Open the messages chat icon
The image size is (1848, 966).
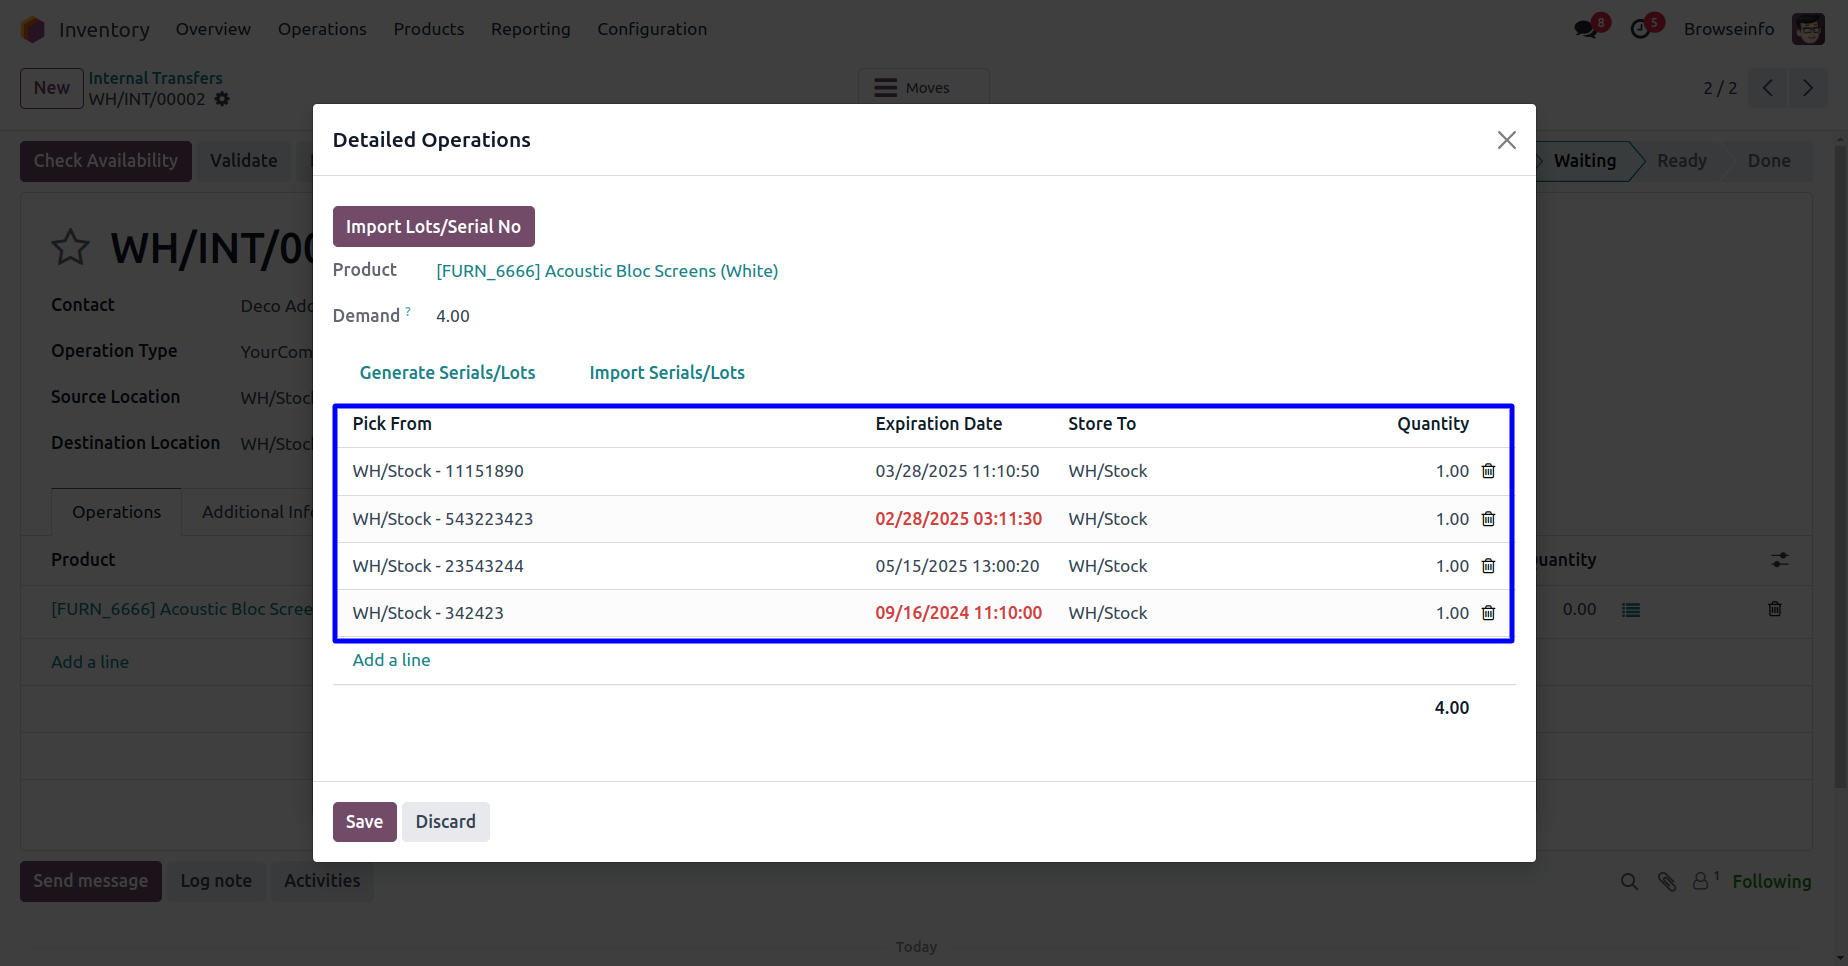1586,29
